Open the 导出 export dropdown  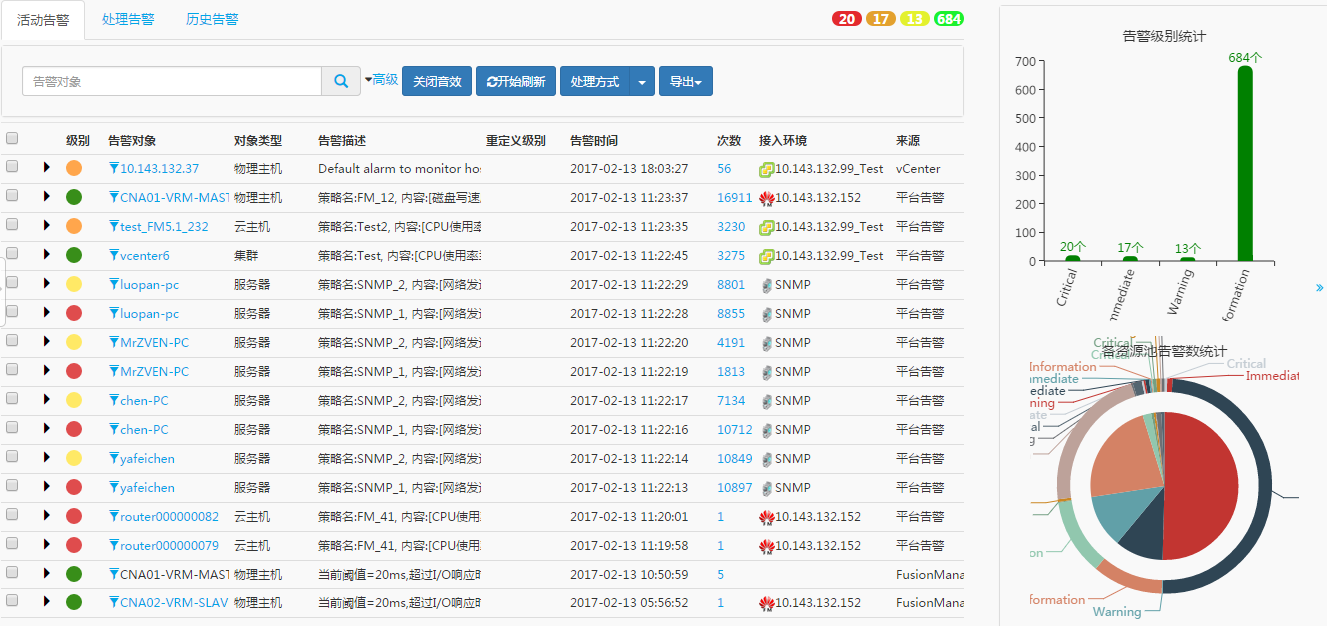(x=685, y=82)
